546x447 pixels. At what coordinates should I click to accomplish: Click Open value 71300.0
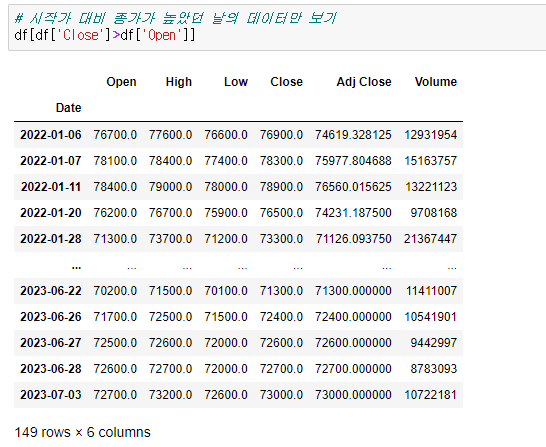(x=115, y=239)
